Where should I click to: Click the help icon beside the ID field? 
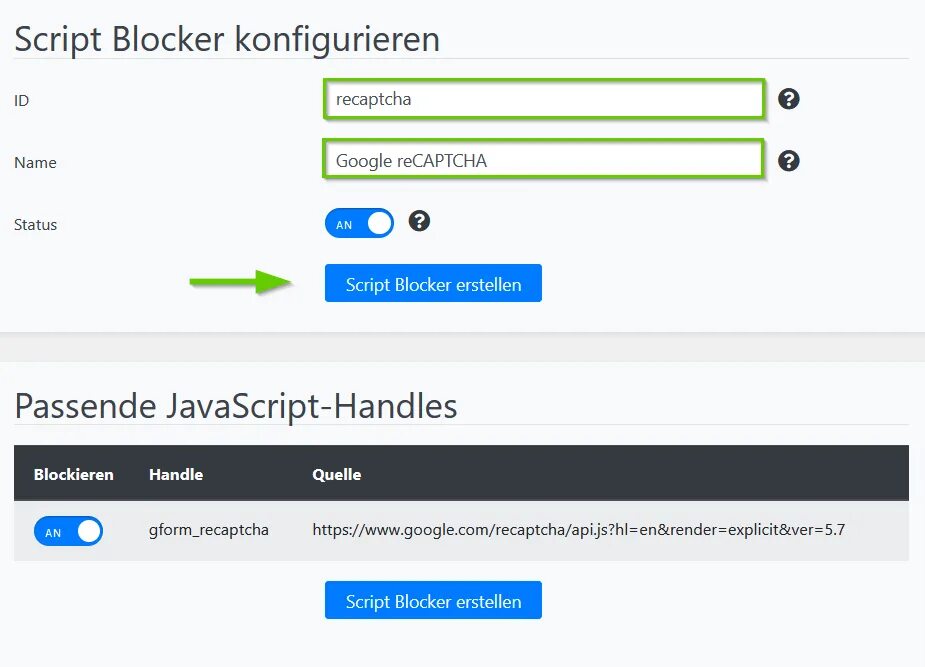pyautogui.click(x=789, y=99)
